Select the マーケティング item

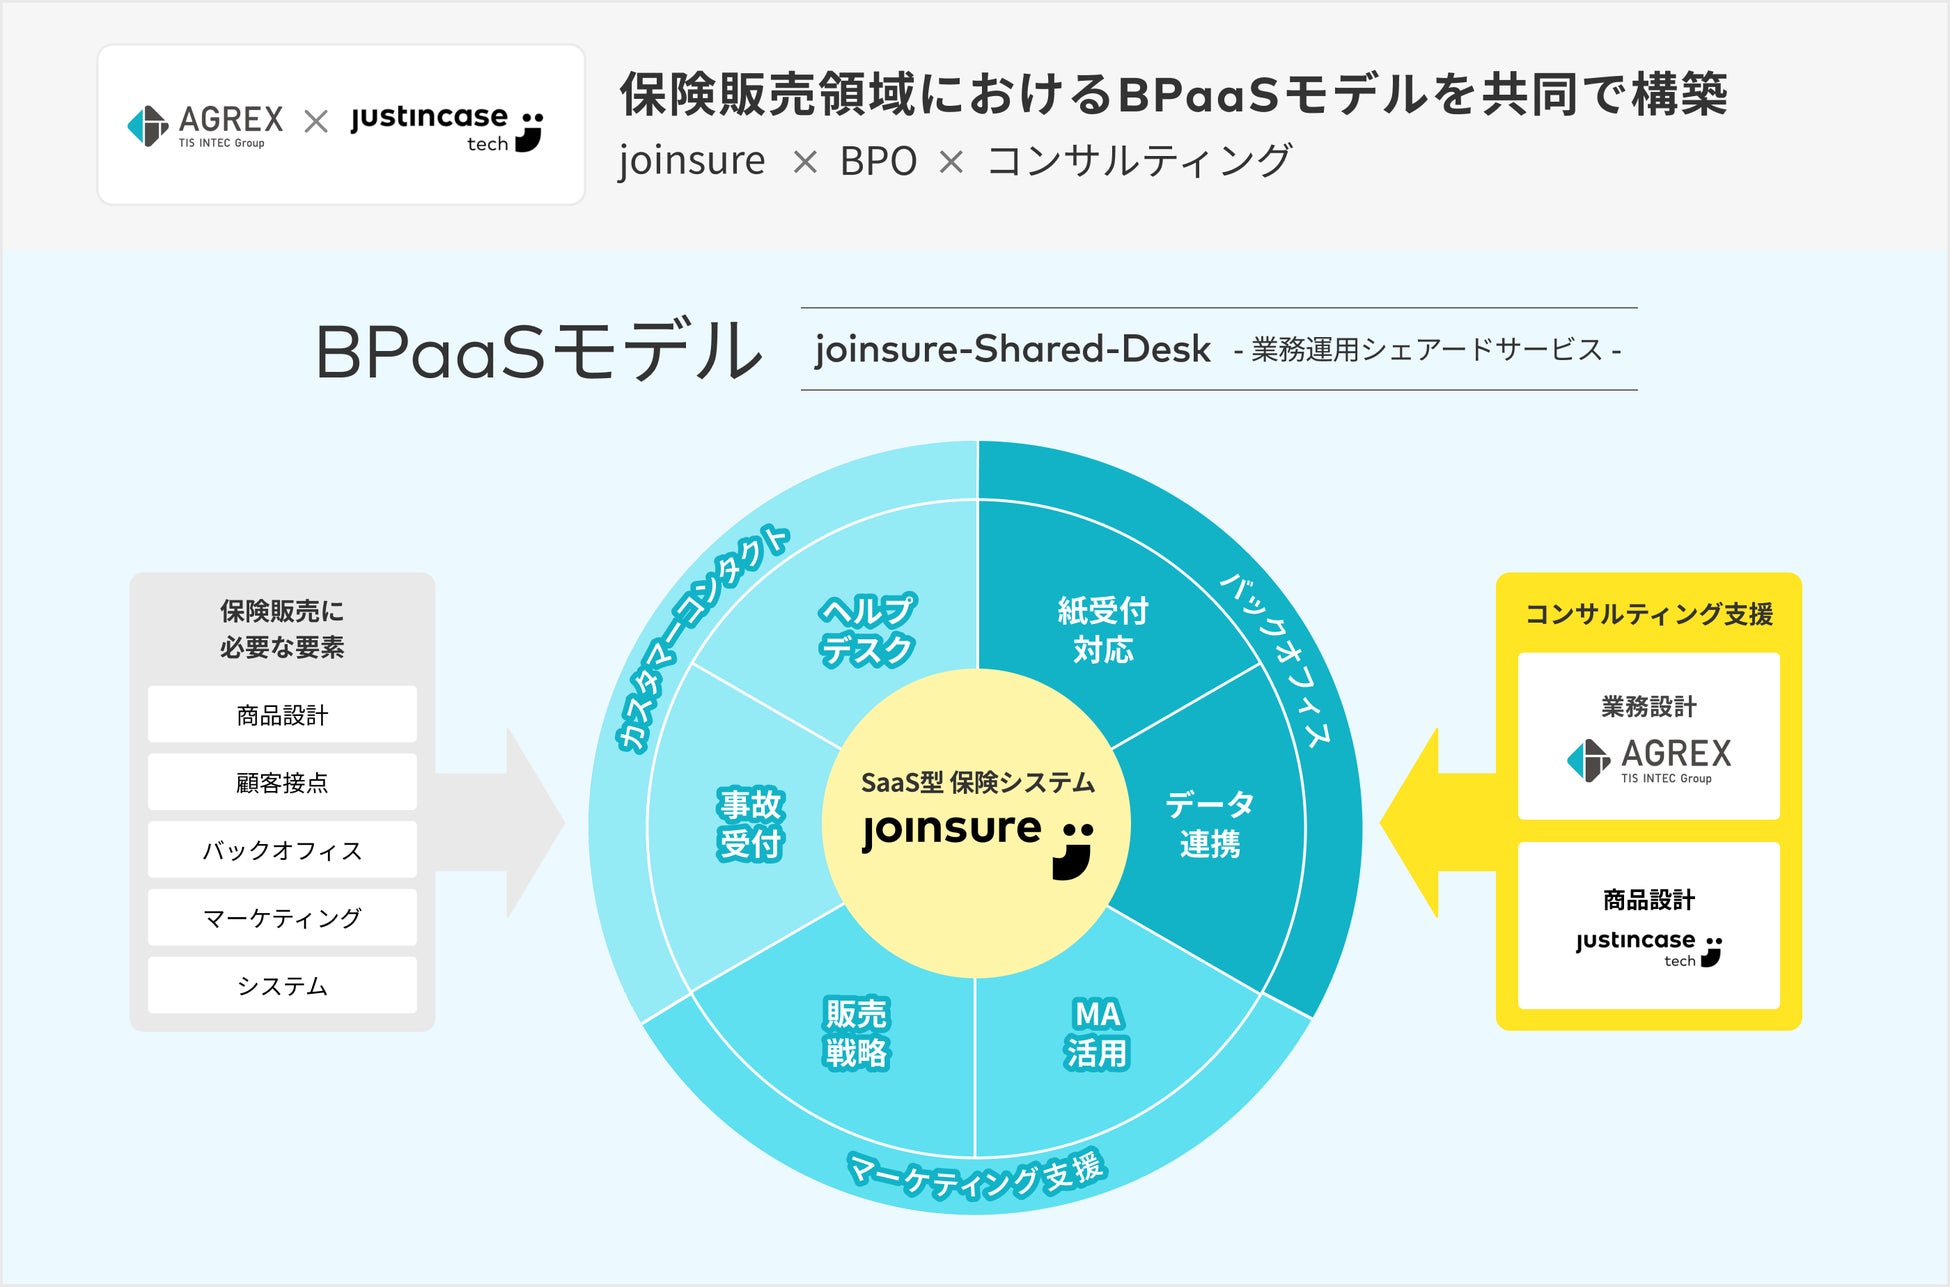(282, 917)
